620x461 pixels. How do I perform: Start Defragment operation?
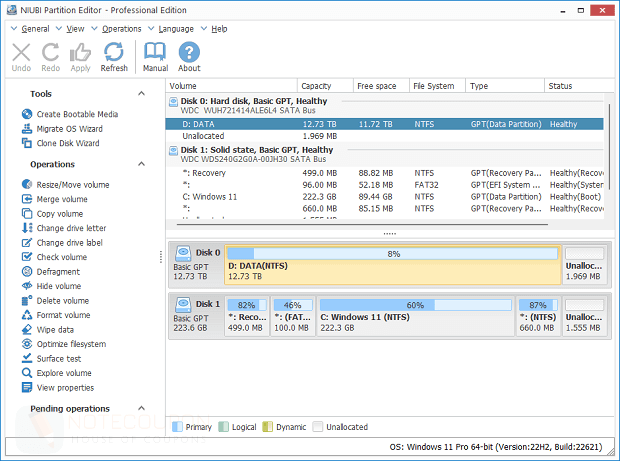pyautogui.click(x=51, y=272)
